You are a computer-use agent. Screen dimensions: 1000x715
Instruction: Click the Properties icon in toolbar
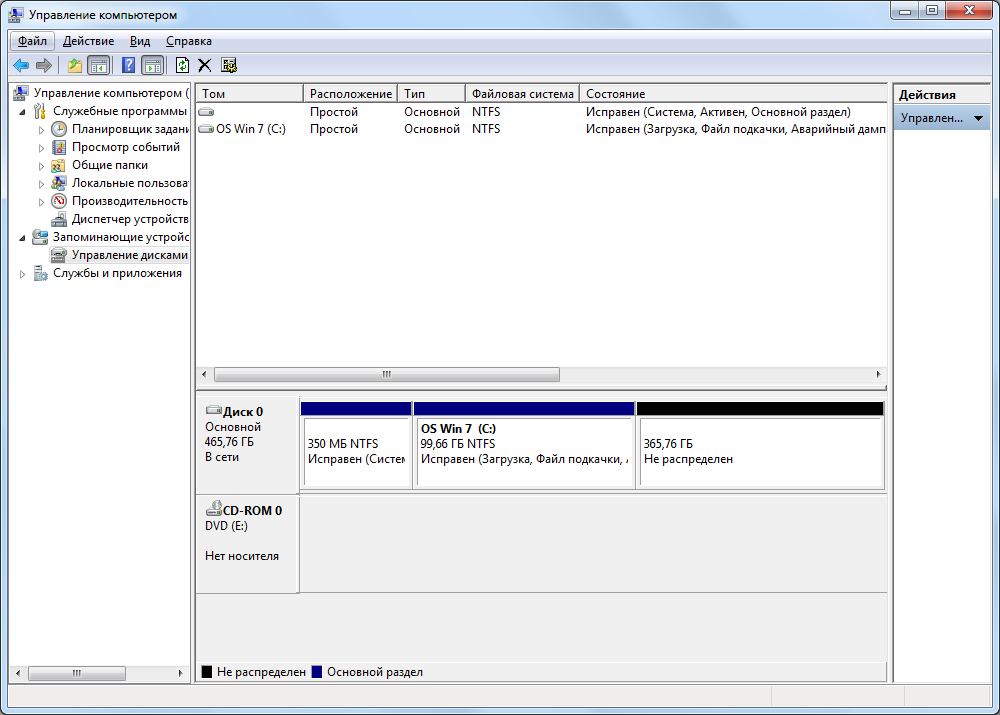click(x=229, y=66)
